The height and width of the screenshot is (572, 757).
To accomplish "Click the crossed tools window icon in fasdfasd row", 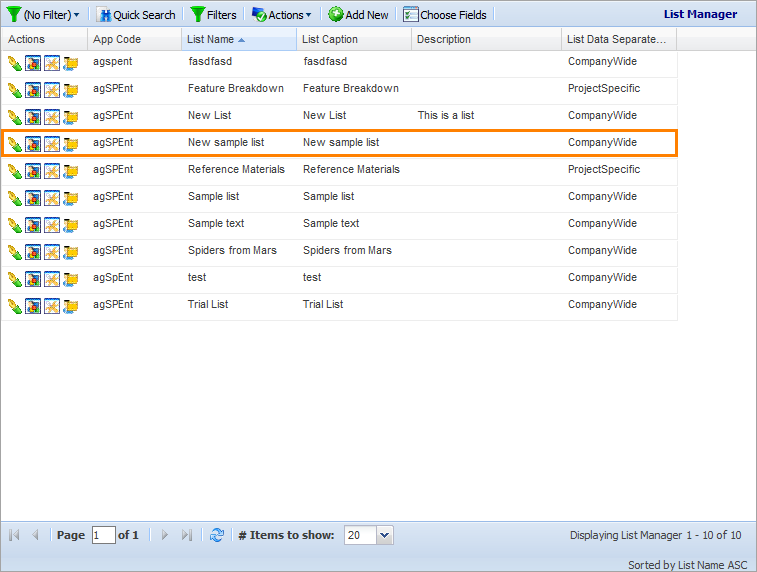I will (x=52, y=63).
